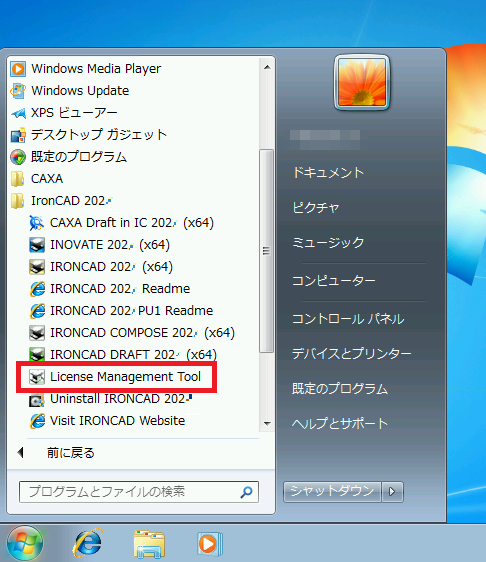Screen dimensions: 486x562
Task: Open 既定のプログラム in right pane
Action: point(340,389)
